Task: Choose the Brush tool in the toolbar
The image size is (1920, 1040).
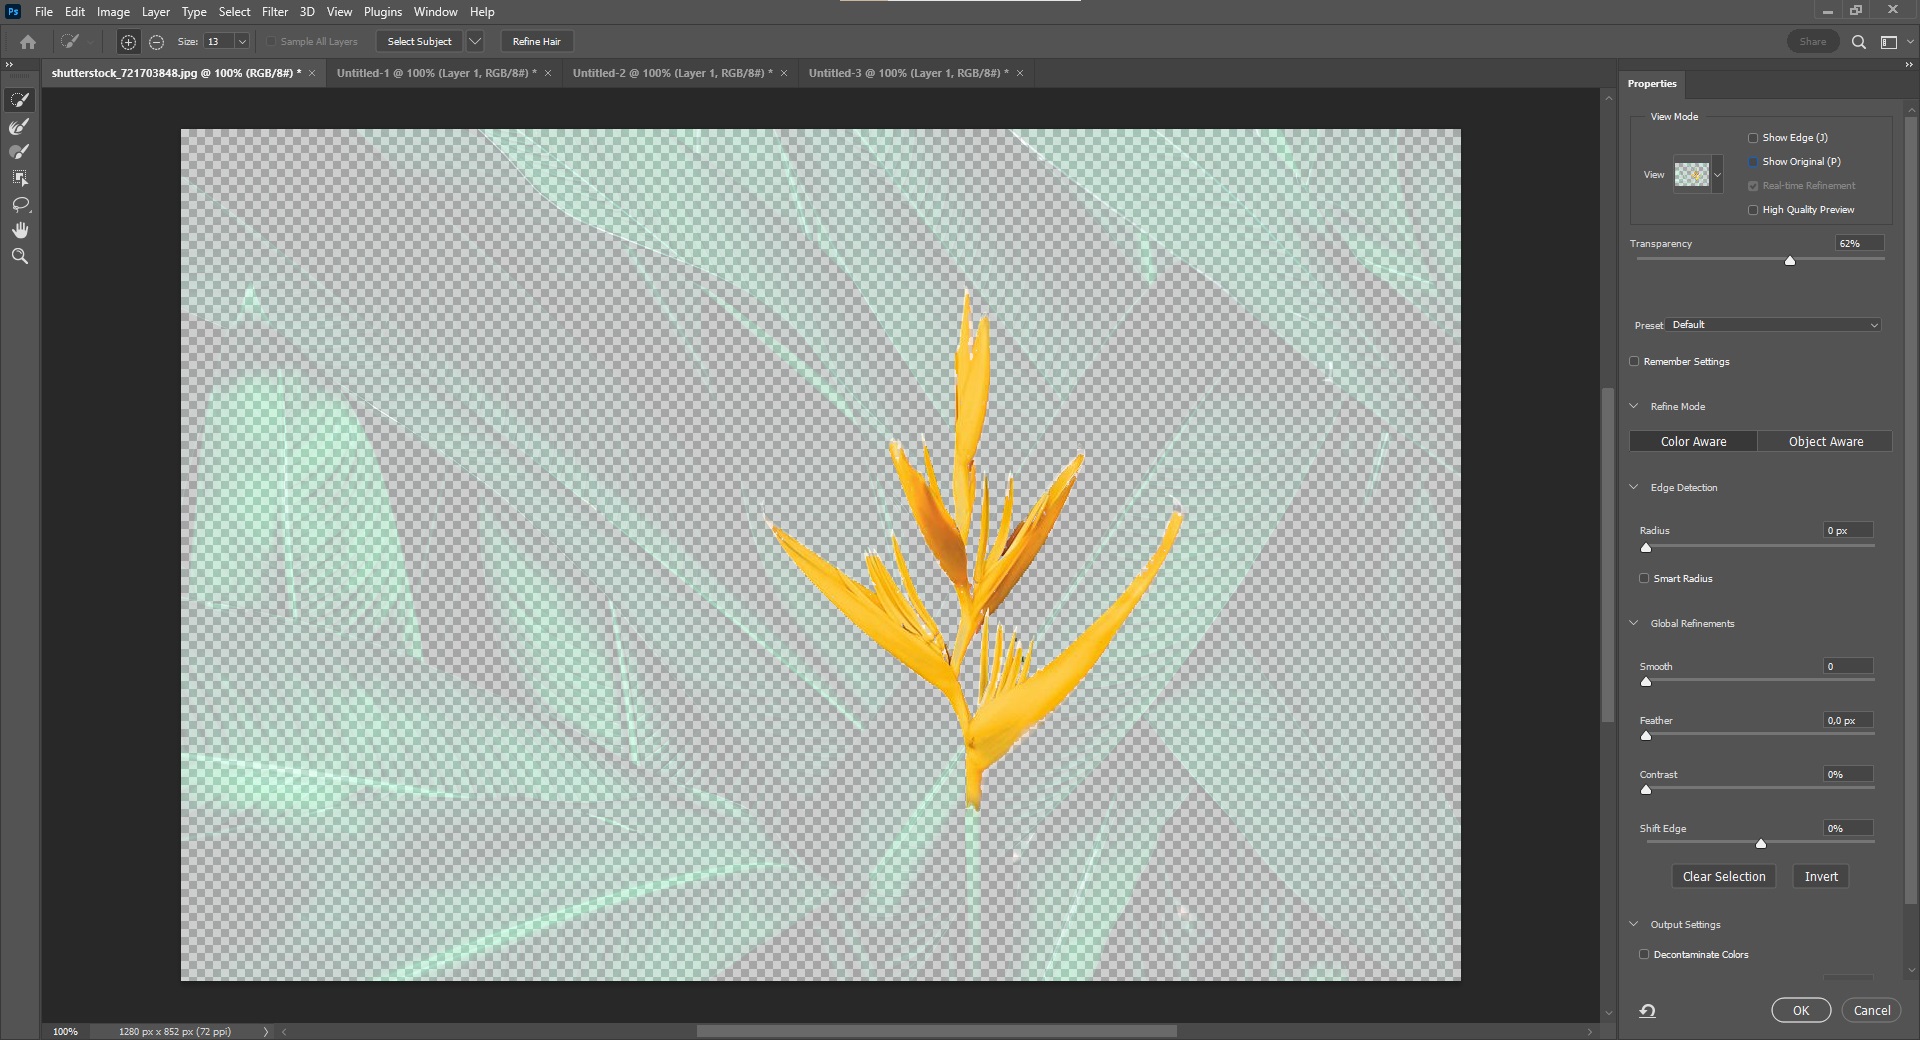Action: coord(19,152)
